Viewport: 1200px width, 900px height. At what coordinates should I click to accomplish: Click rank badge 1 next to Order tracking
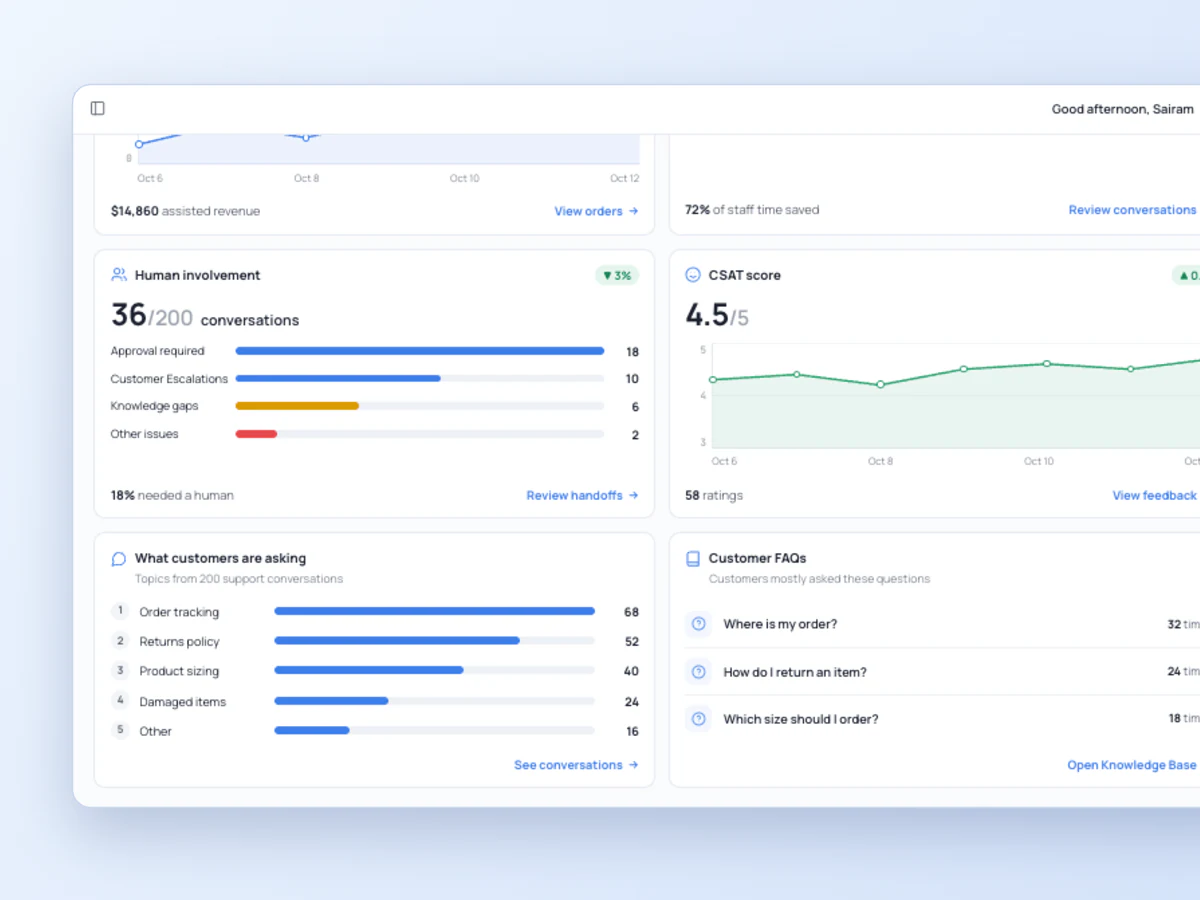pos(120,611)
